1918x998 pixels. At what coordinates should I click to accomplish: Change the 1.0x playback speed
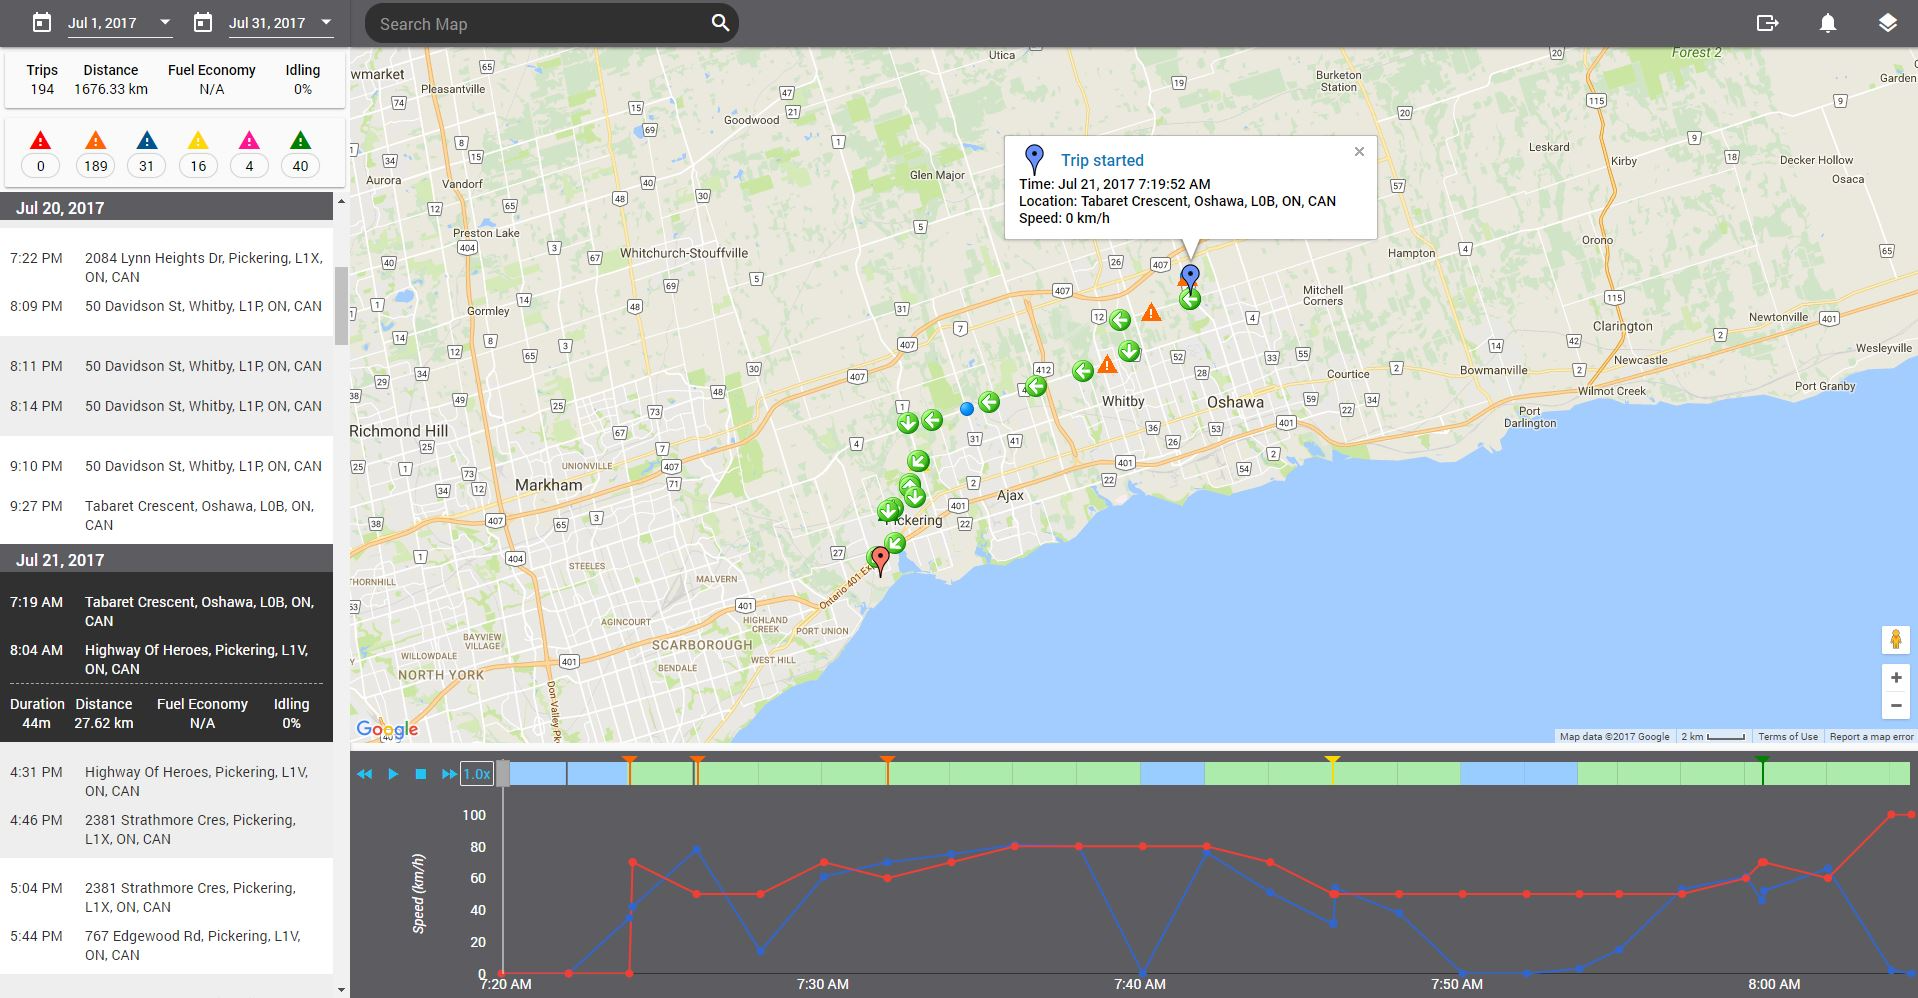coord(477,774)
